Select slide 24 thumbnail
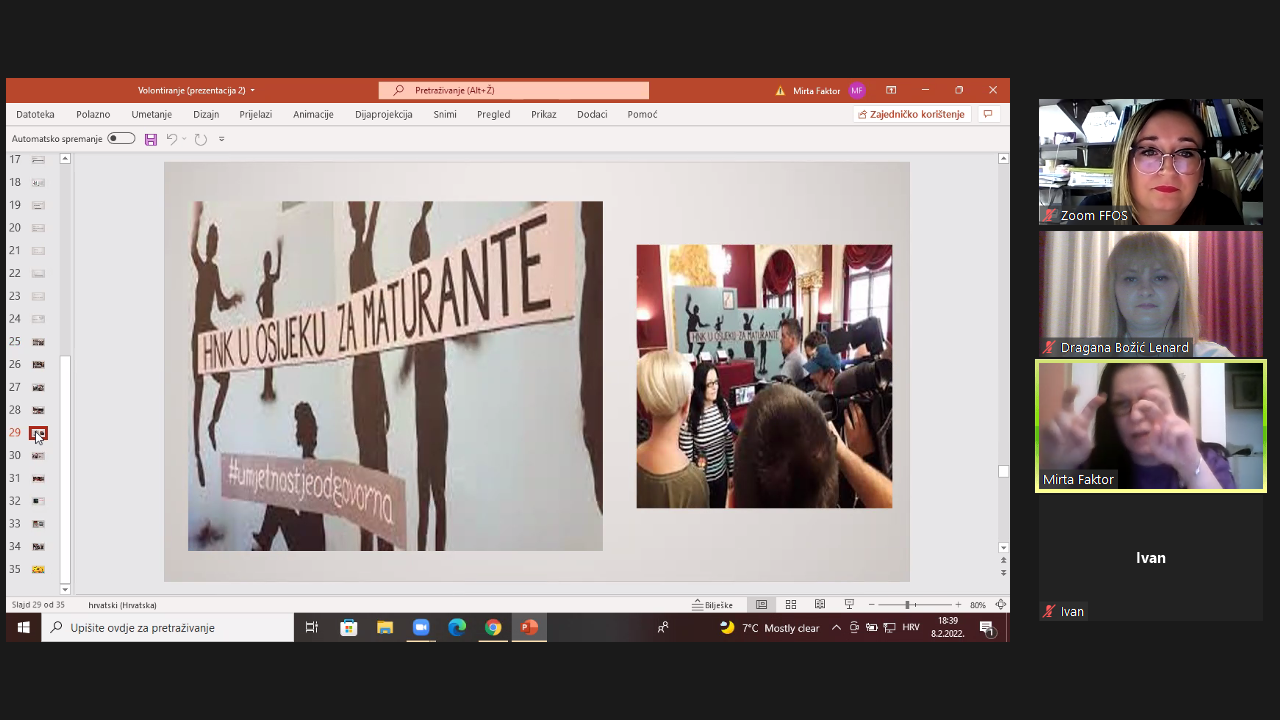Viewport: 1280px width, 720px height. coord(38,319)
